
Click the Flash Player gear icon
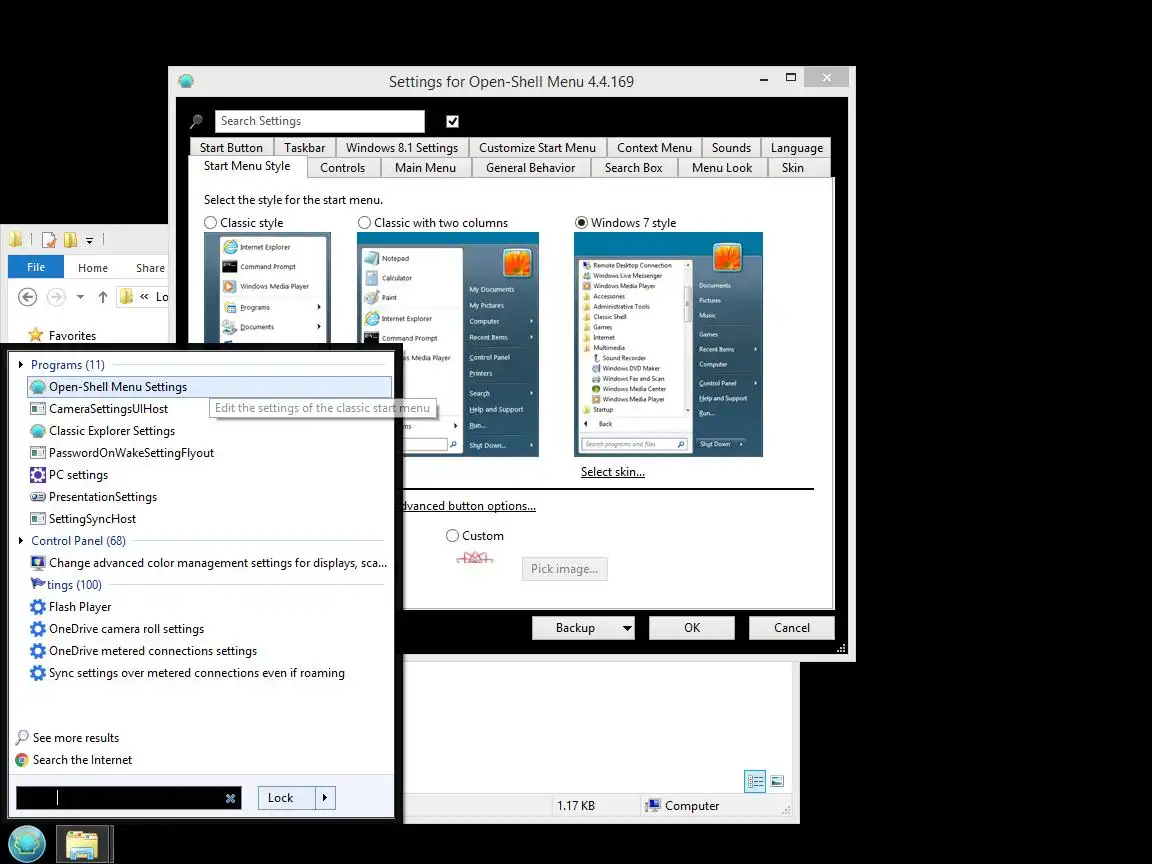tap(38, 608)
